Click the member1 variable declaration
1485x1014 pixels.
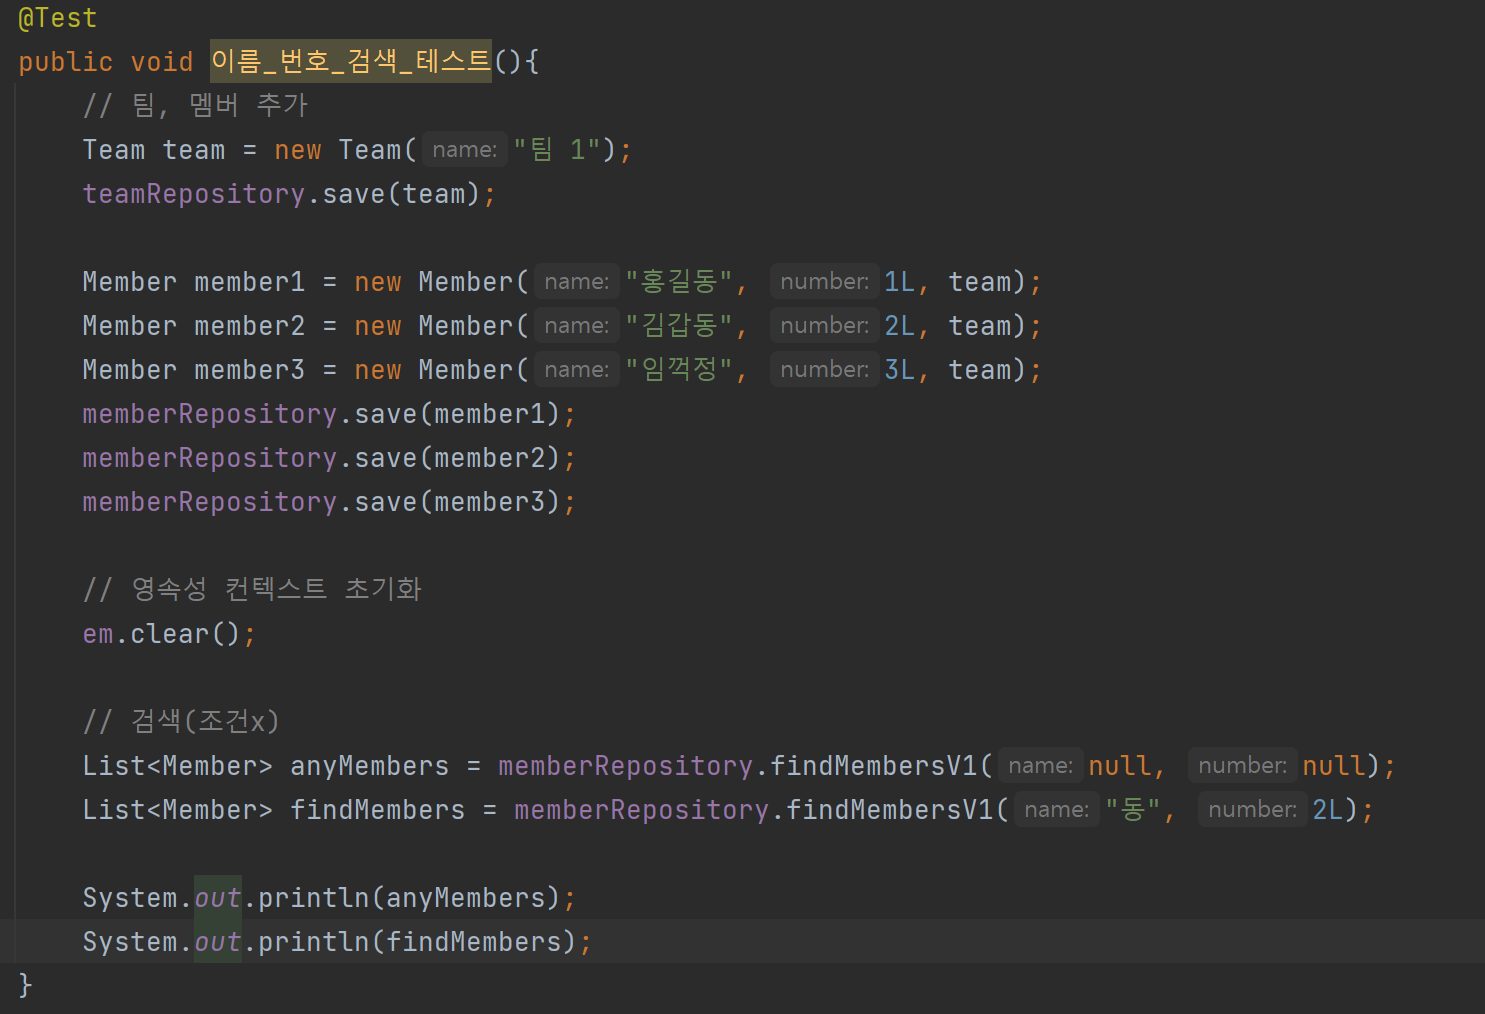pos(249,282)
